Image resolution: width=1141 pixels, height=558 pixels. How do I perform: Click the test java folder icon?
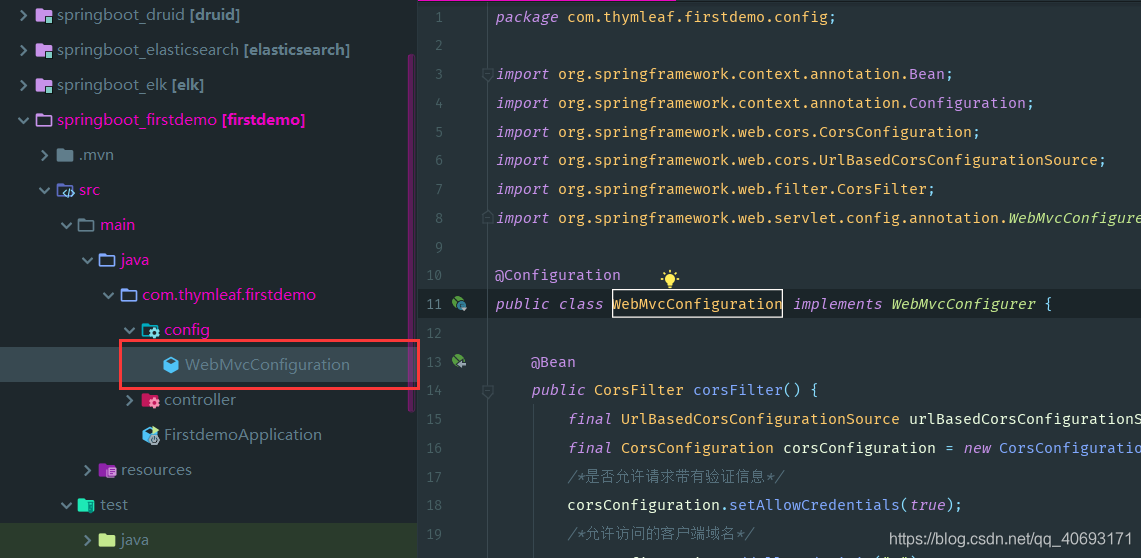(108, 540)
